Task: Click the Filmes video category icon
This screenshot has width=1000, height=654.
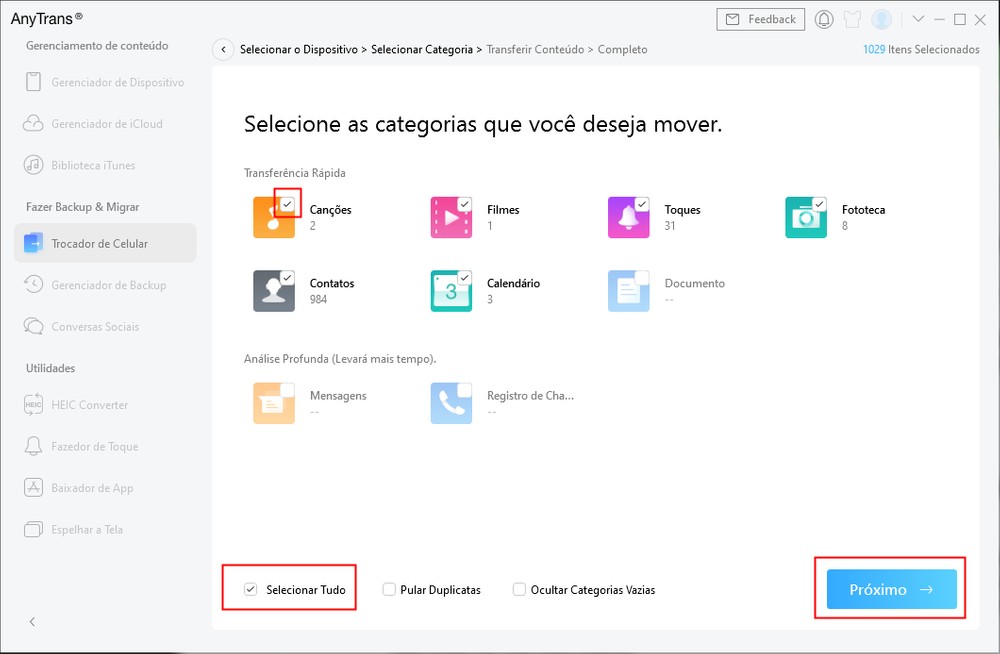Action: 450,218
